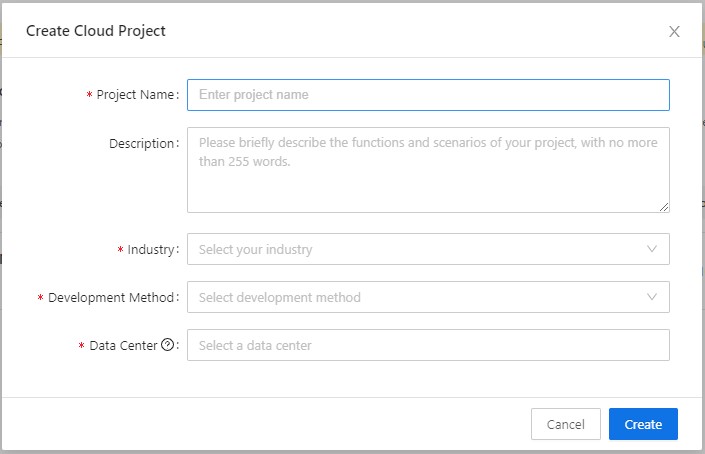Screen dimensions: 705x454
Task: Click the 'Development Method' field label
Action: point(112,297)
